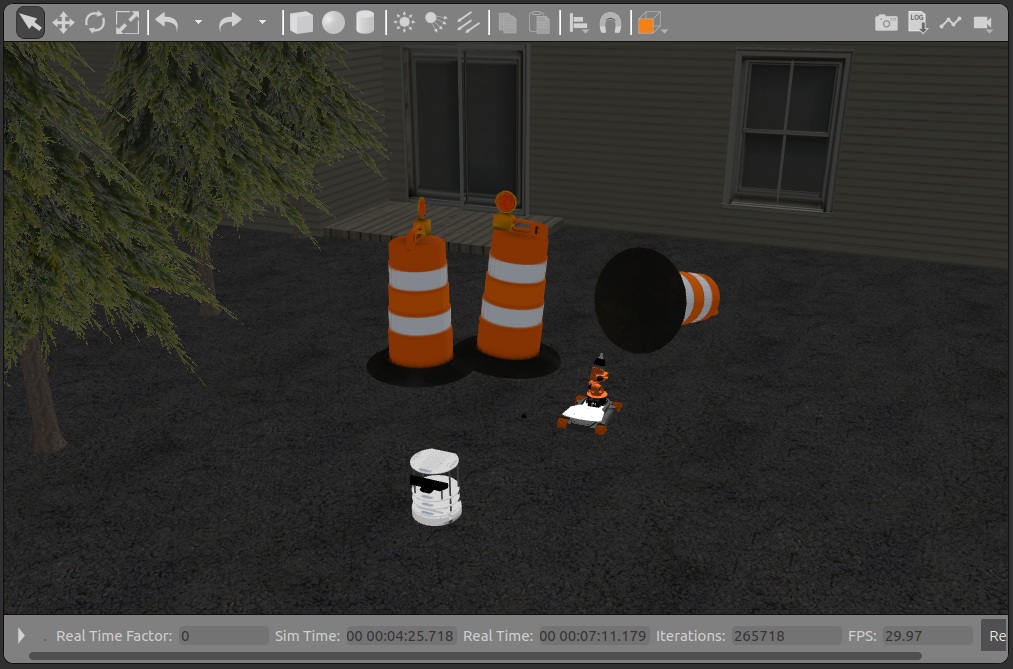Insert a cylinder shape

tap(366, 22)
